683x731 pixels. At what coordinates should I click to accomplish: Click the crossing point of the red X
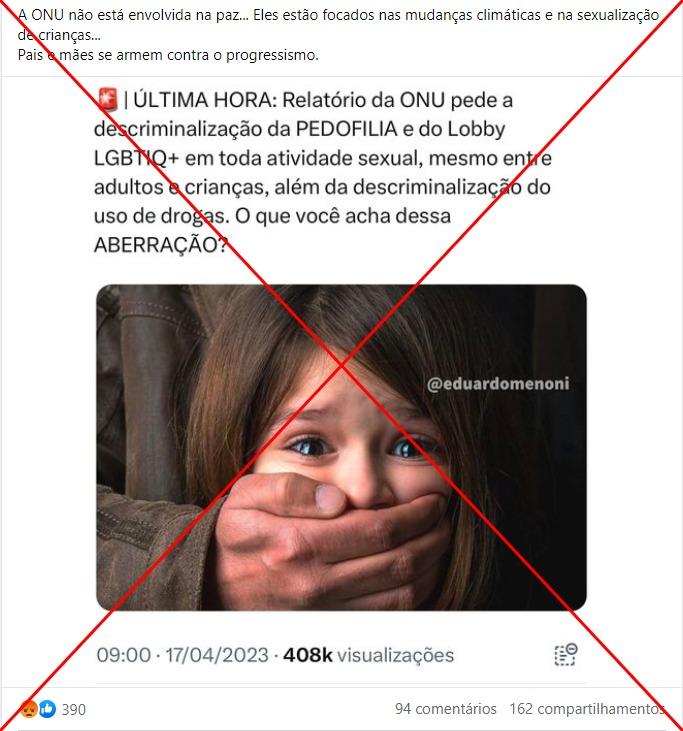coord(343,365)
